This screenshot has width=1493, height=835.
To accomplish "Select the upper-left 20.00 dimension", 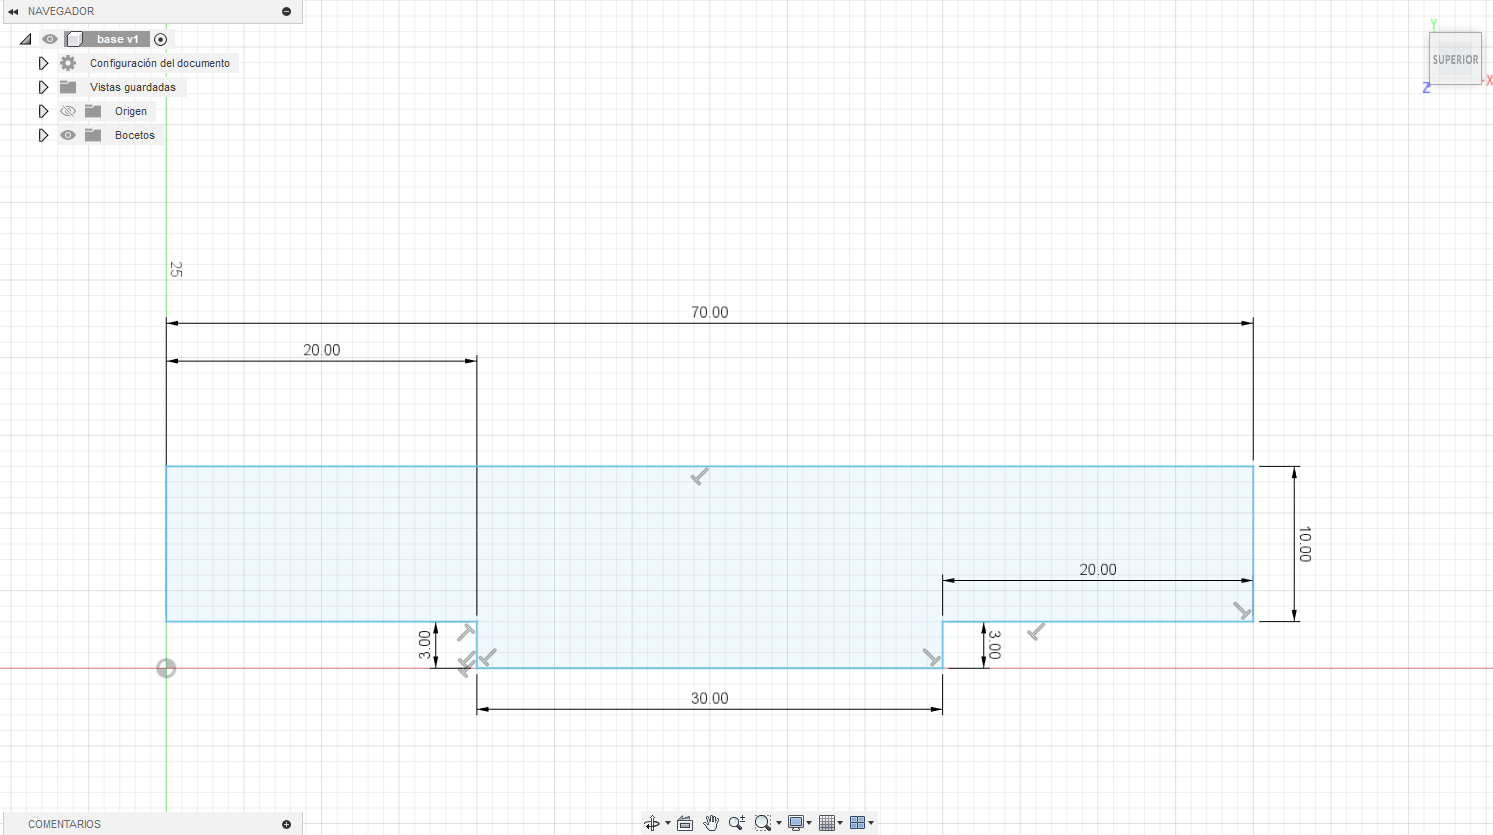I will (x=322, y=350).
